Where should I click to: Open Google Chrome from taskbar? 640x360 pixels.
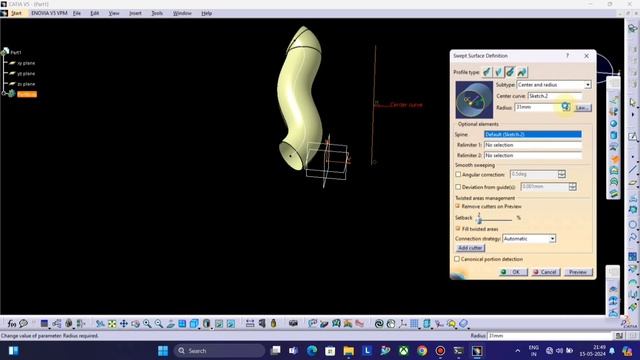click(422, 351)
